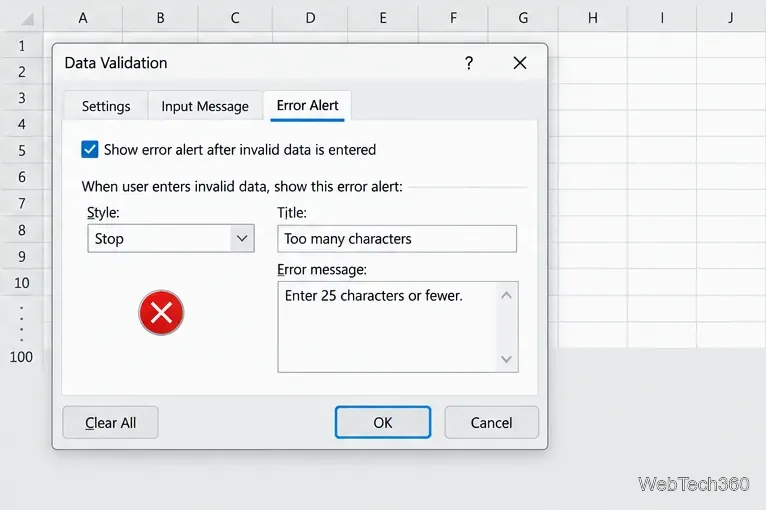Click the error message scroll down arrow

click(x=507, y=359)
